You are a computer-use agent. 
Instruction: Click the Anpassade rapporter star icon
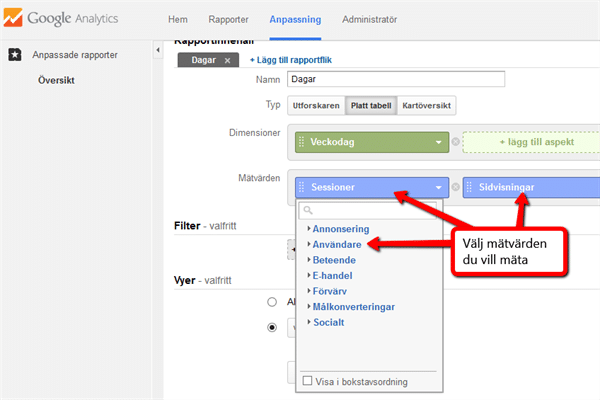[15, 55]
